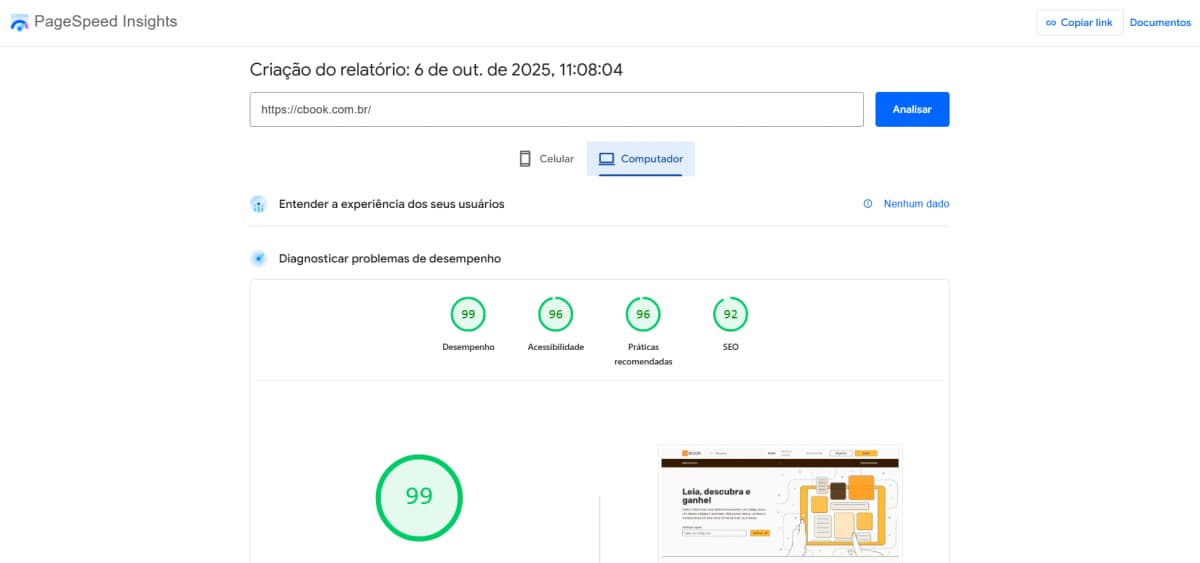Click the SEO label
The height and width of the screenshot is (563, 1200).
[x=731, y=347]
